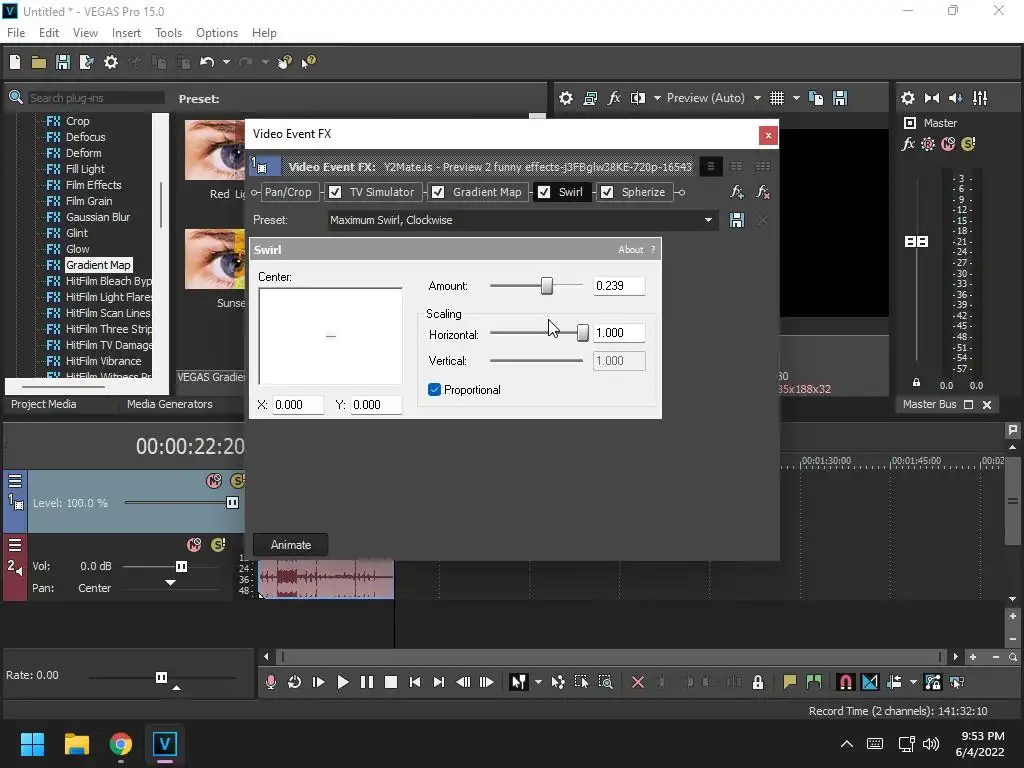Screen dimensions: 1024x768
Task: Click the Pan/Crop button in FX chain
Action: (288, 192)
